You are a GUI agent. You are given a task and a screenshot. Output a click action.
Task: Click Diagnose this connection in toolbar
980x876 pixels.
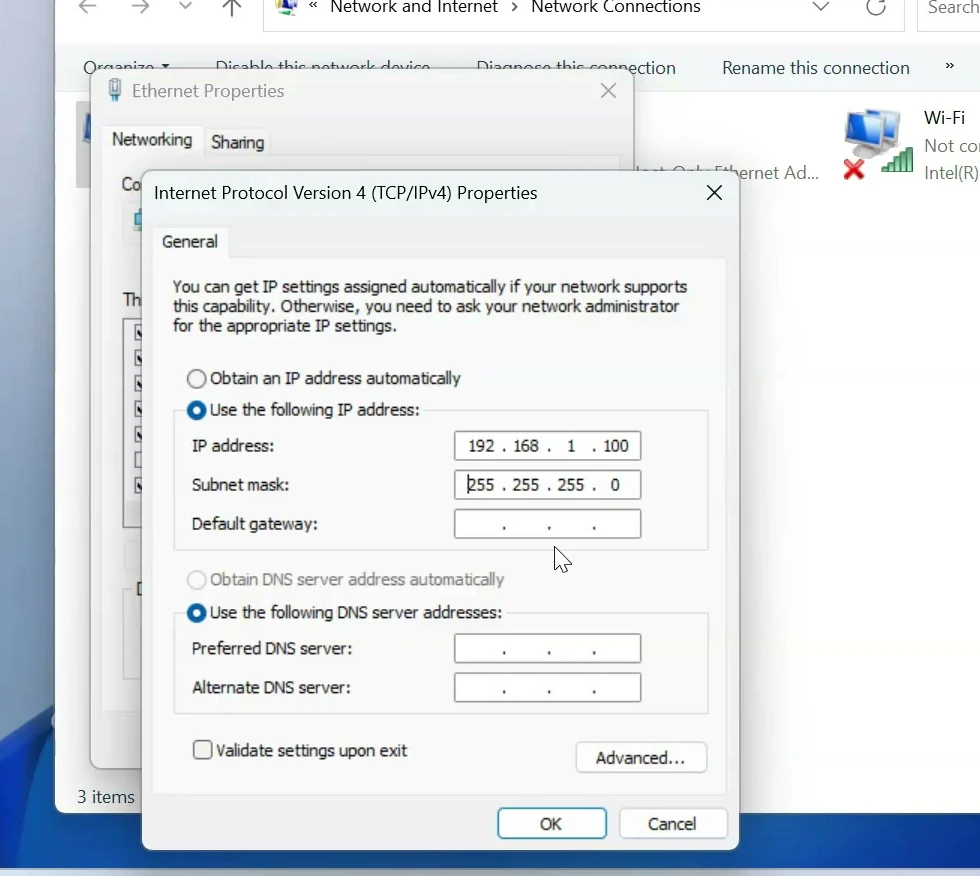[x=576, y=67]
